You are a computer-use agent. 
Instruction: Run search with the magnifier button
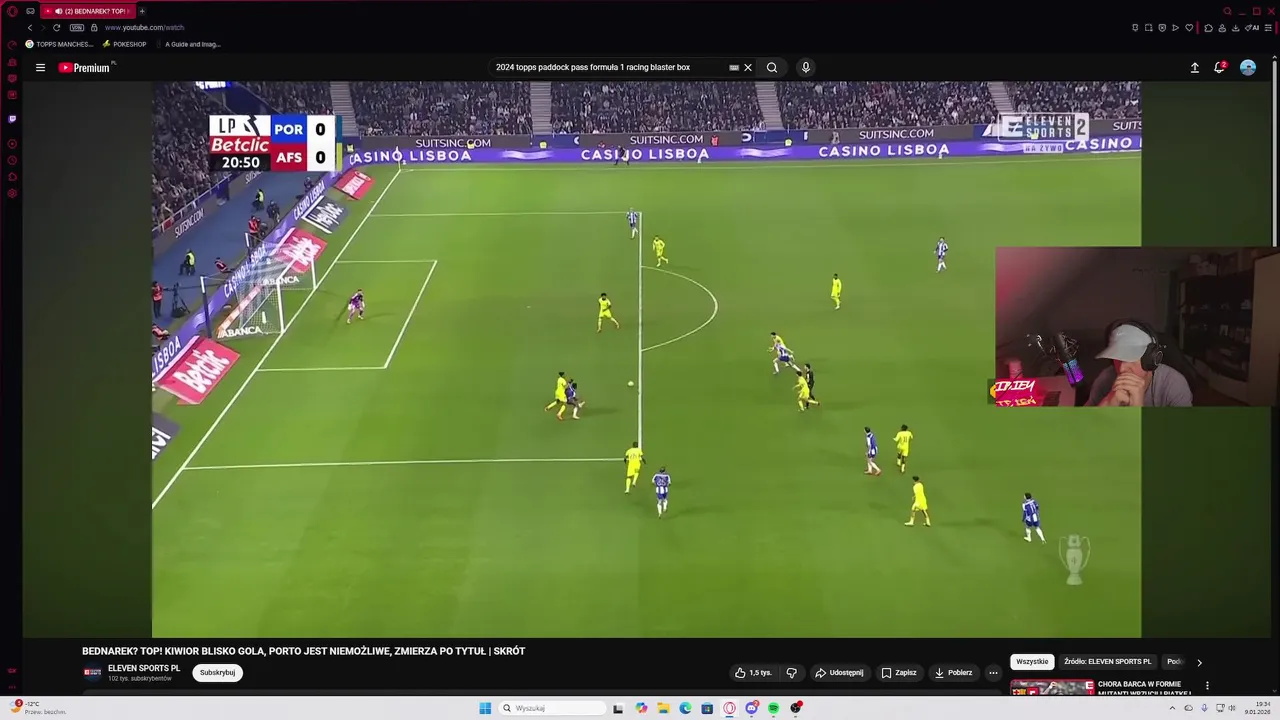point(772,68)
